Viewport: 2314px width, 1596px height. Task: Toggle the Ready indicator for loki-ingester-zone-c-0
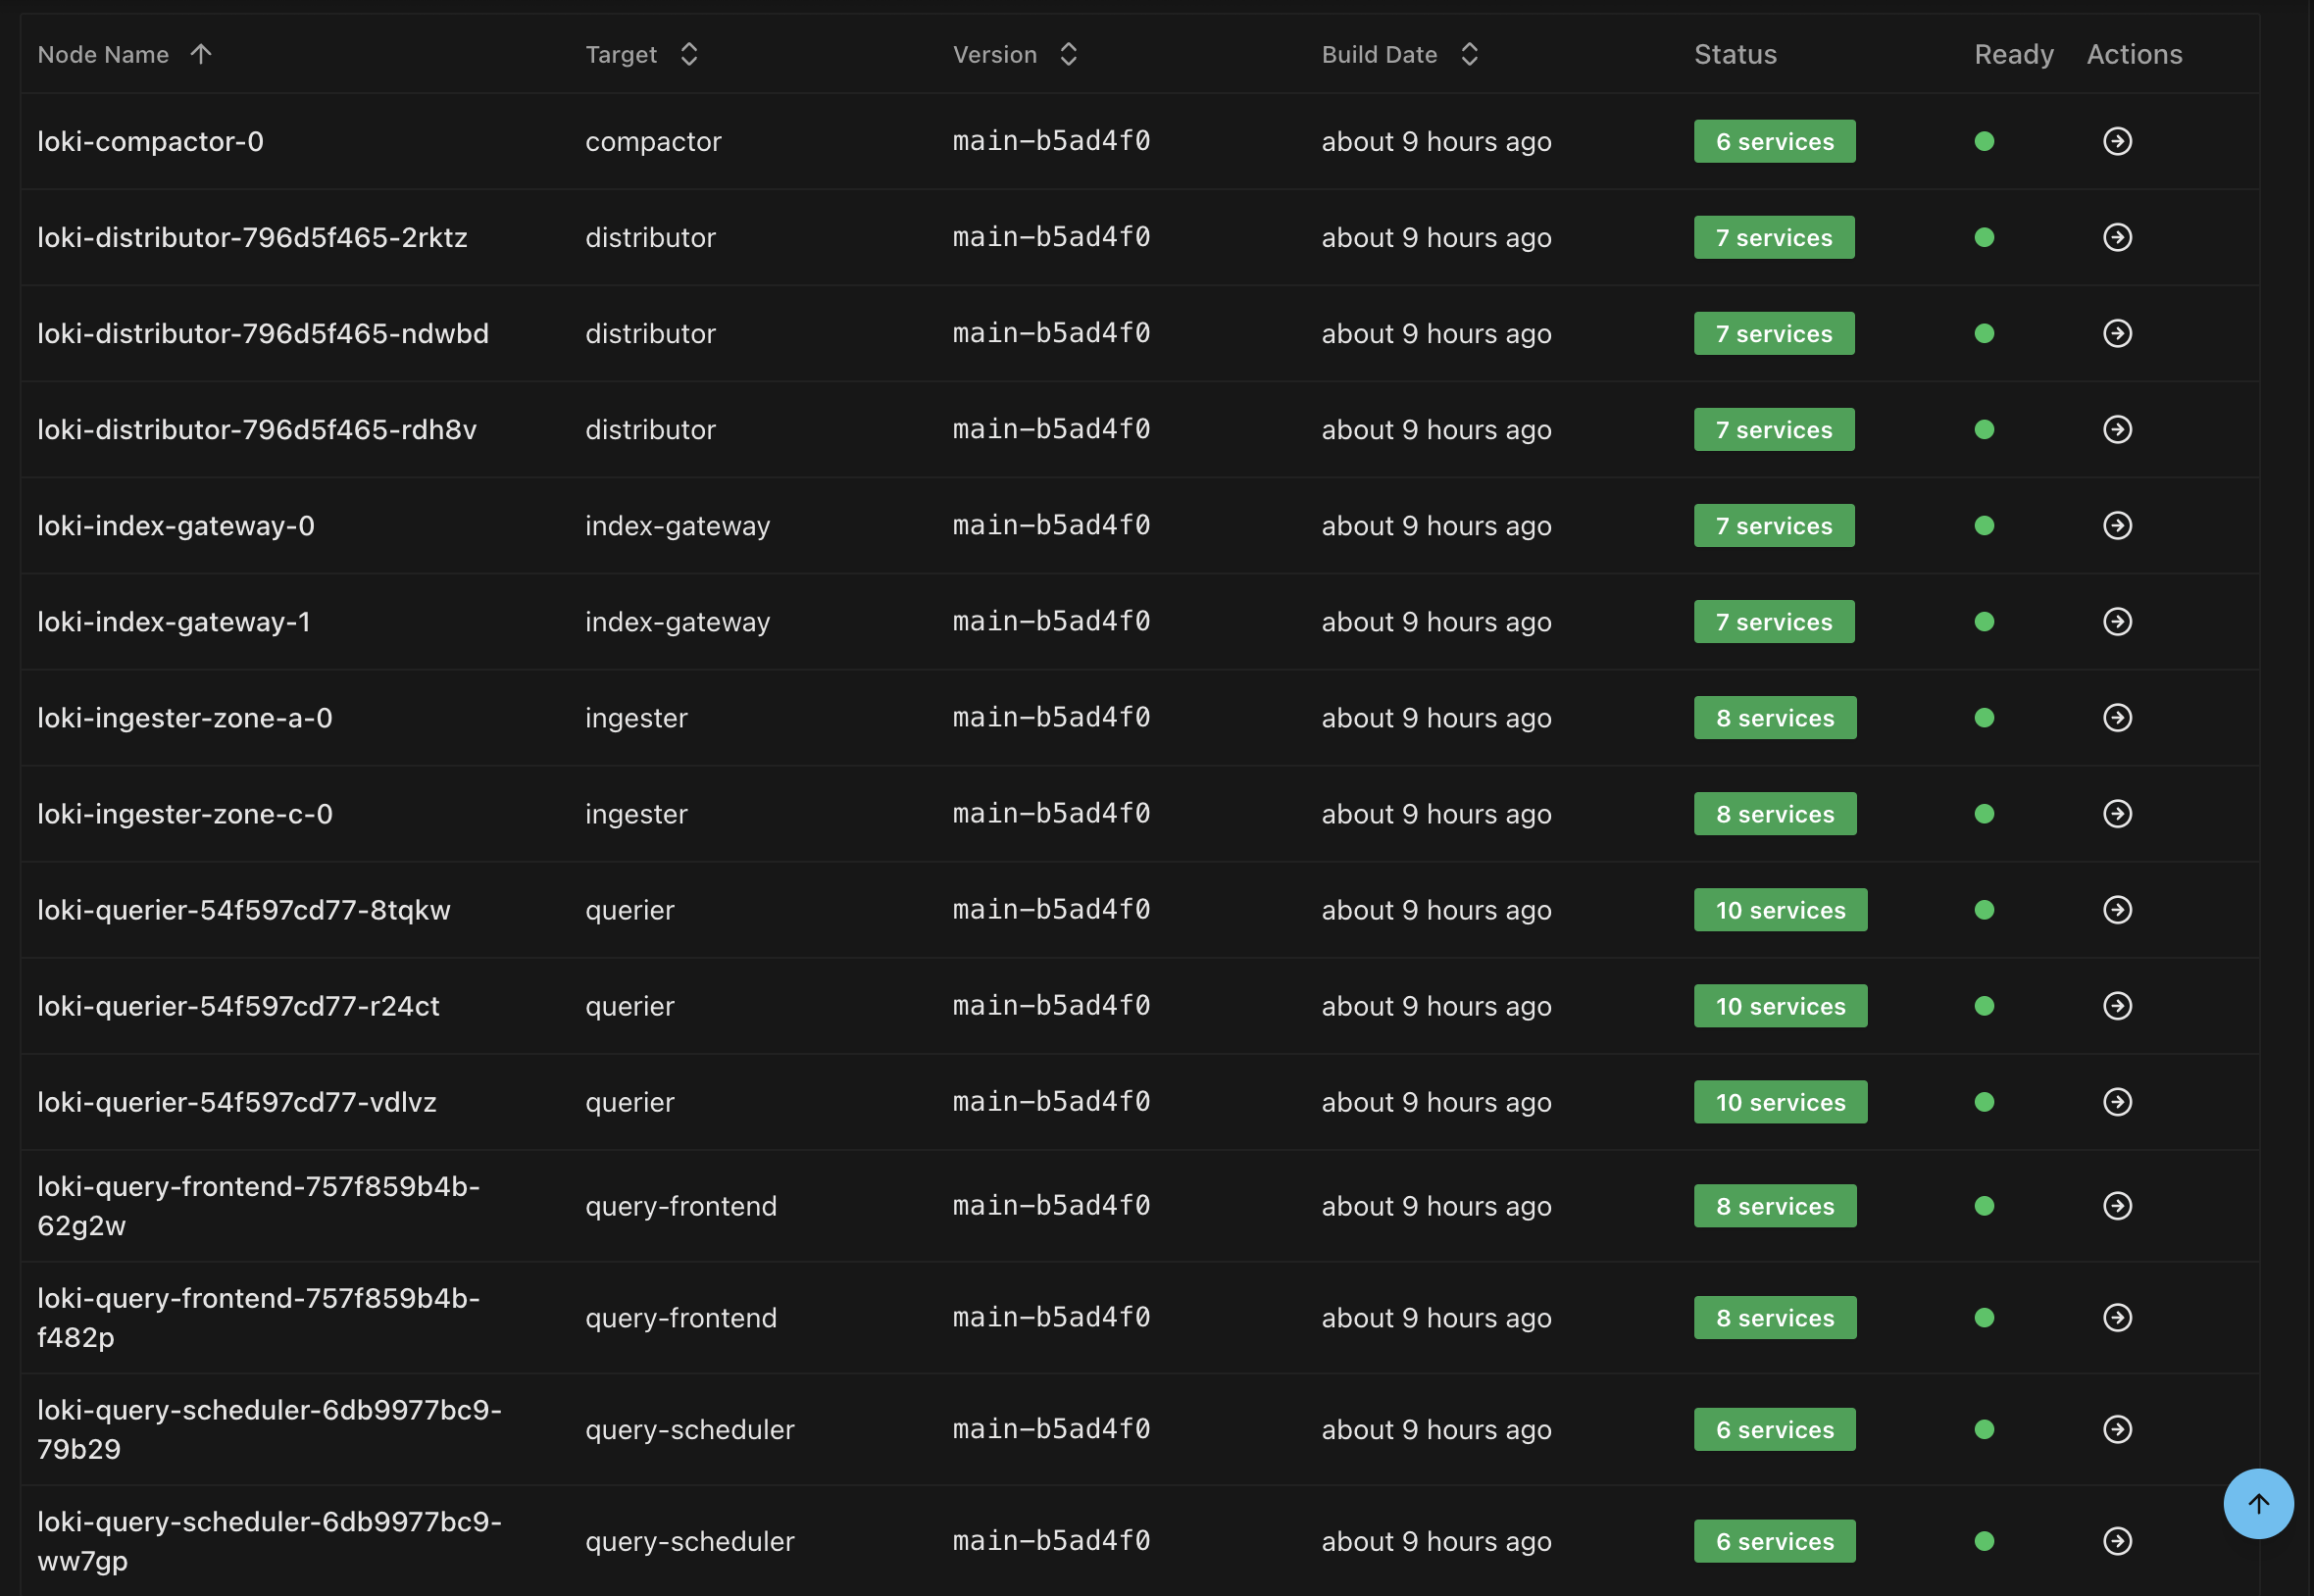point(1984,813)
